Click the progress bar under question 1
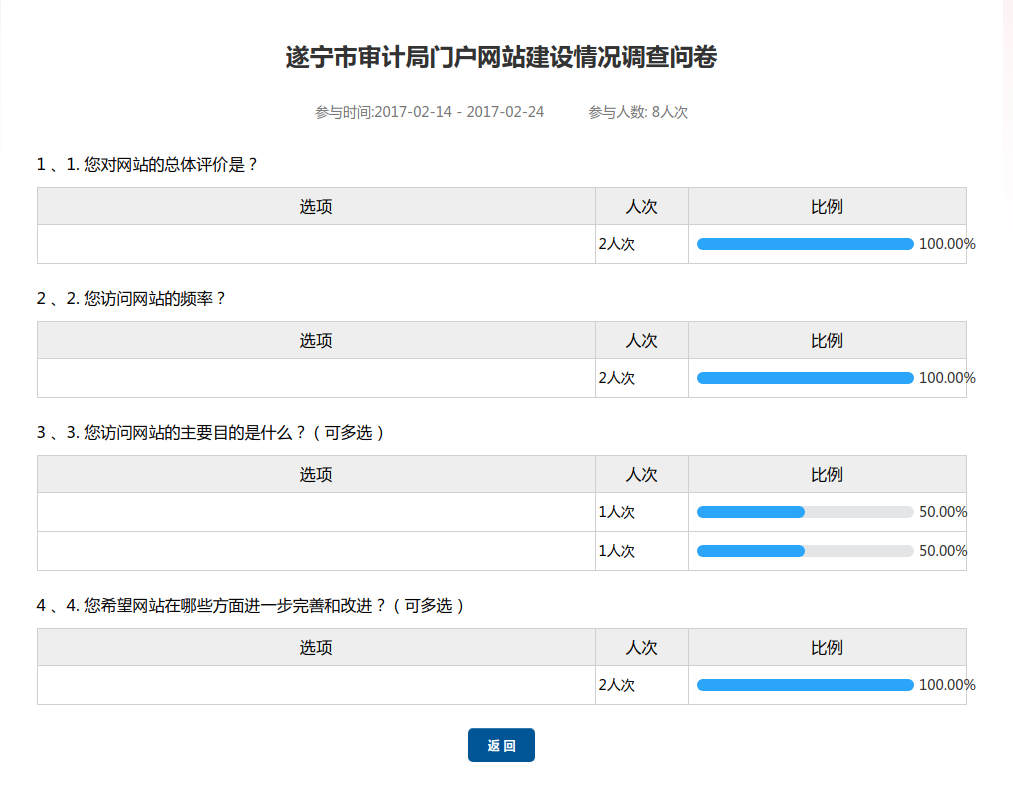This screenshot has width=1013, height=794. (805, 244)
